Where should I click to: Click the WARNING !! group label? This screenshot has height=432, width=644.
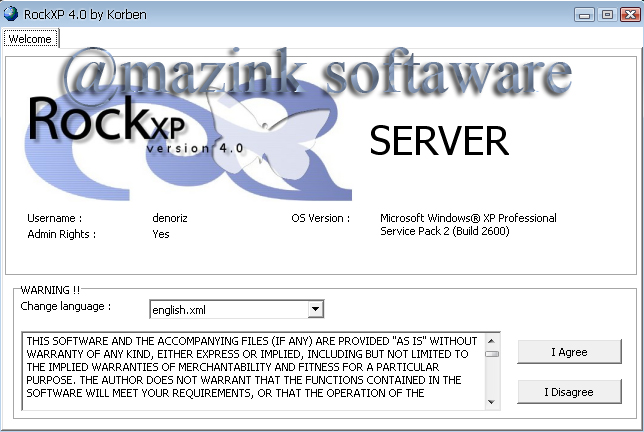tap(50, 290)
